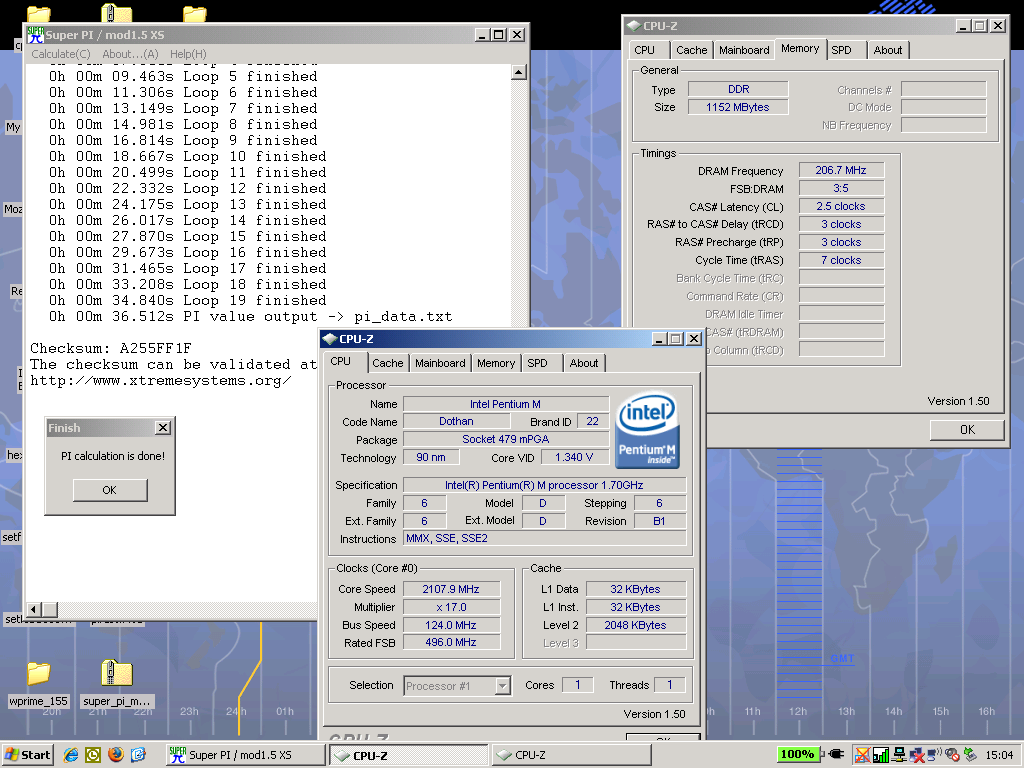Click the DRAM Frequency value 206.7 MHz
This screenshot has height=768, width=1024.
pyautogui.click(x=841, y=170)
